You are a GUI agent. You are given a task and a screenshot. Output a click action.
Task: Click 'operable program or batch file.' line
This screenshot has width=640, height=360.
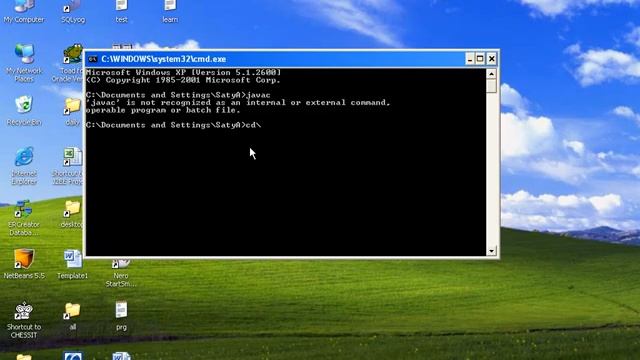pos(163,110)
